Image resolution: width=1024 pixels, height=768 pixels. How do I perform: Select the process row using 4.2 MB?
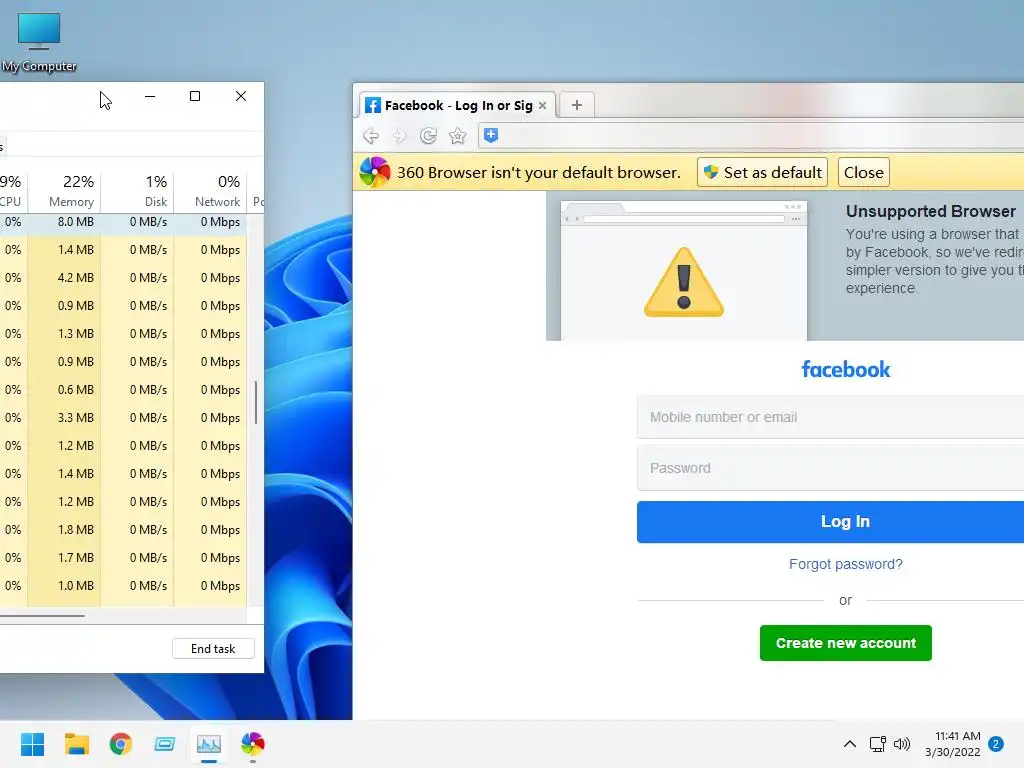click(x=123, y=278)
